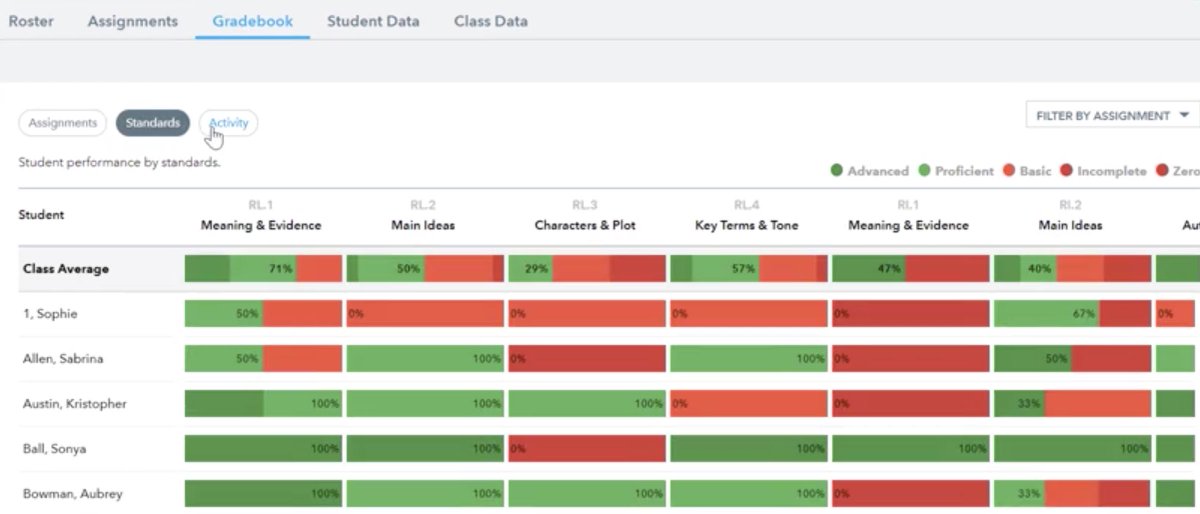Click Sophie's 0% Characters & Plot bar
This screenshot has width=1200, height=514.
(x=586, y=314)
